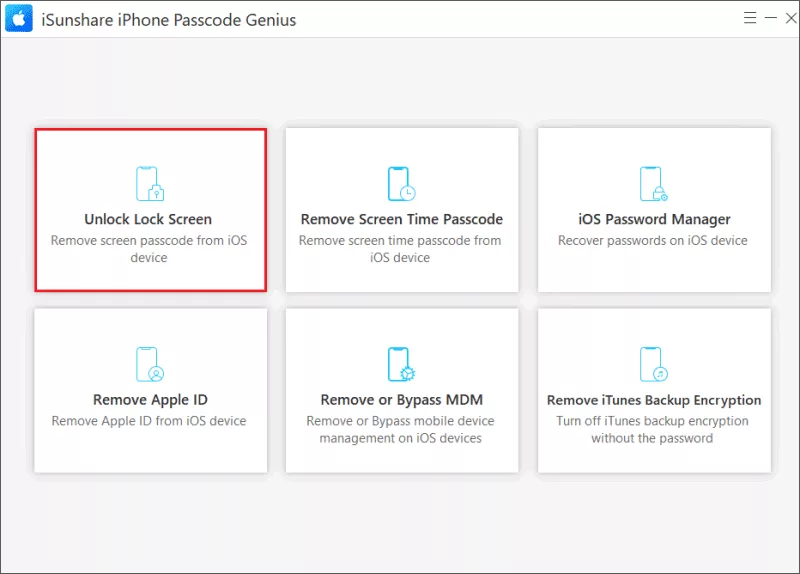The height and width of the screenshot is (574, 800).
Task: Click the Unlock Lock Screen phone-lock icon
Action: (150, 184)
